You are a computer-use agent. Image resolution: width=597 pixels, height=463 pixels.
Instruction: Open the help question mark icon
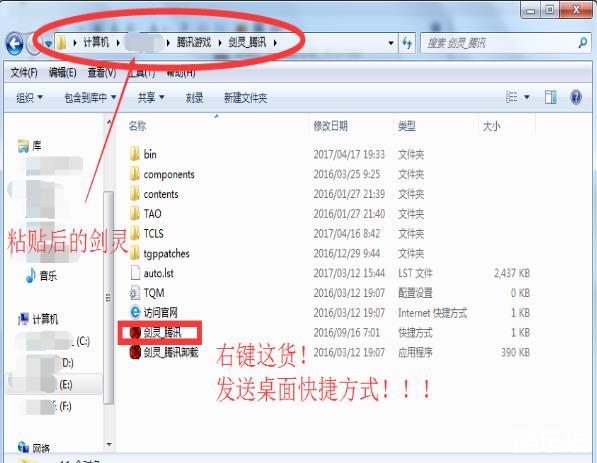tap(576, 97)
